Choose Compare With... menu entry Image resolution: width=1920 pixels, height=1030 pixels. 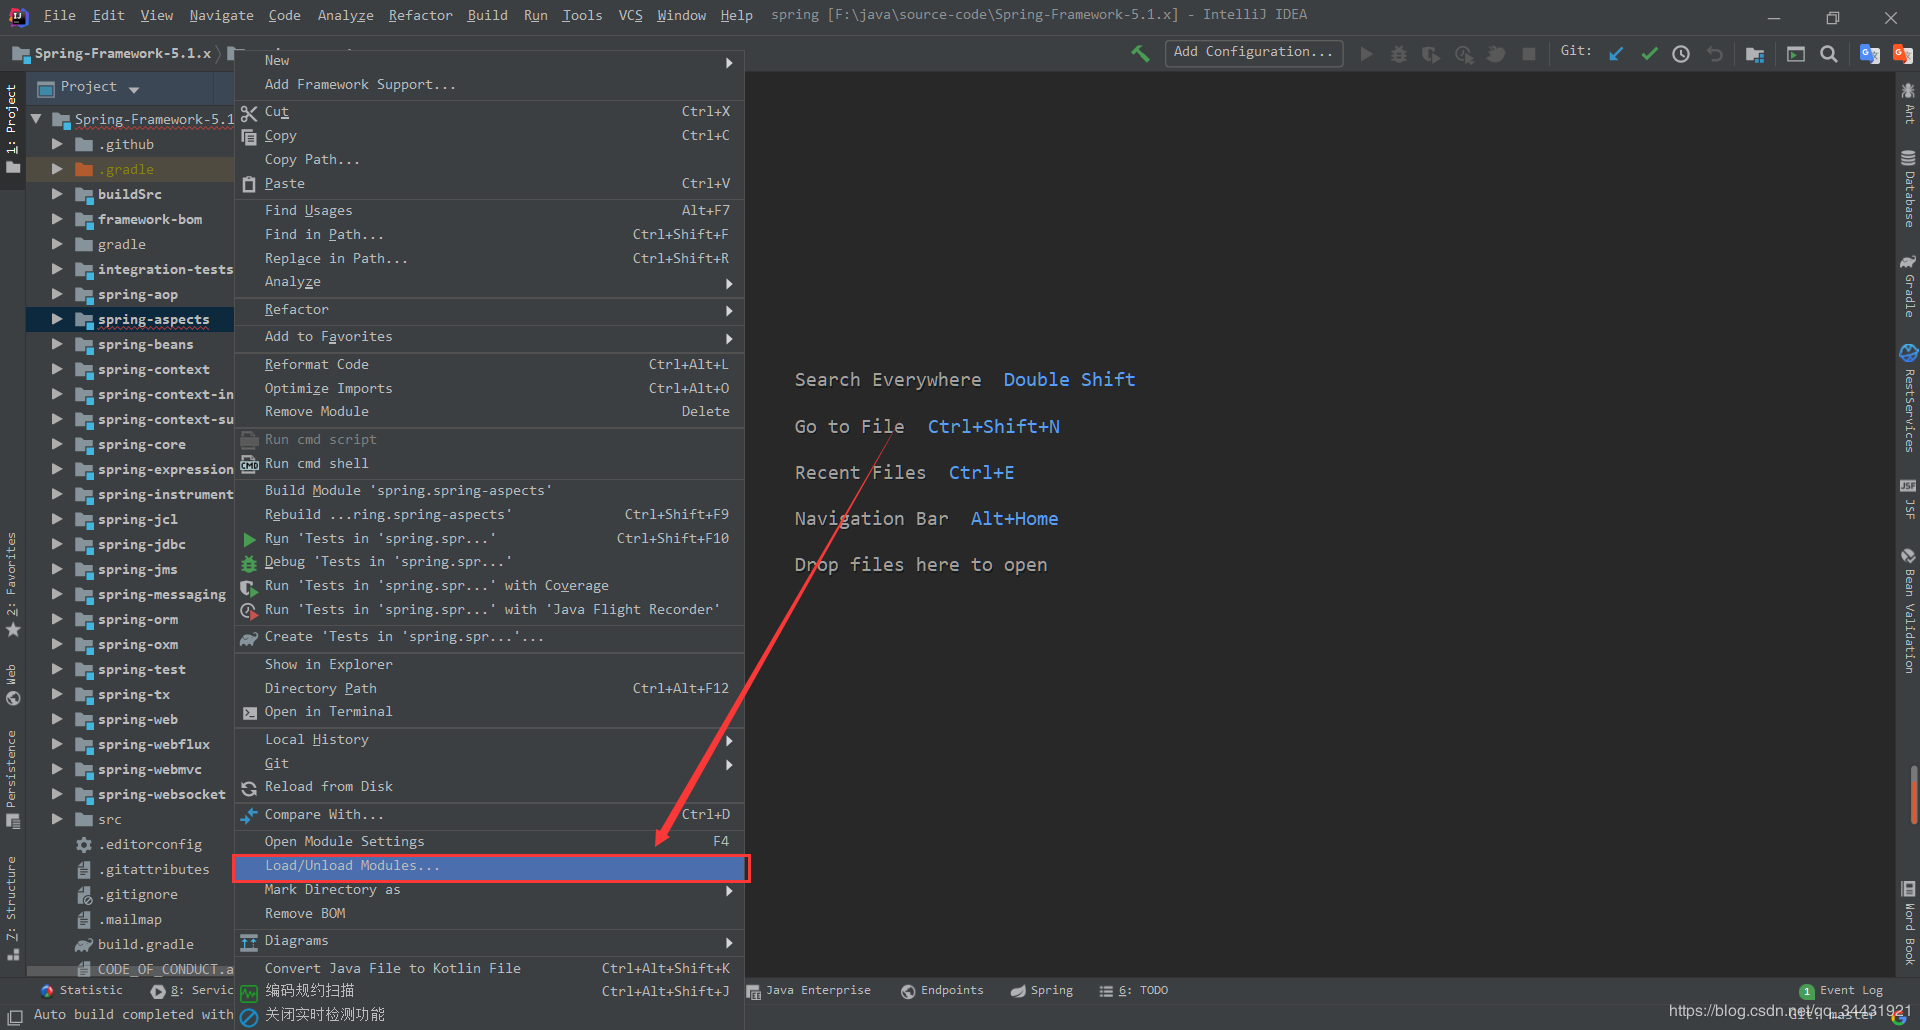coord(490,815)
